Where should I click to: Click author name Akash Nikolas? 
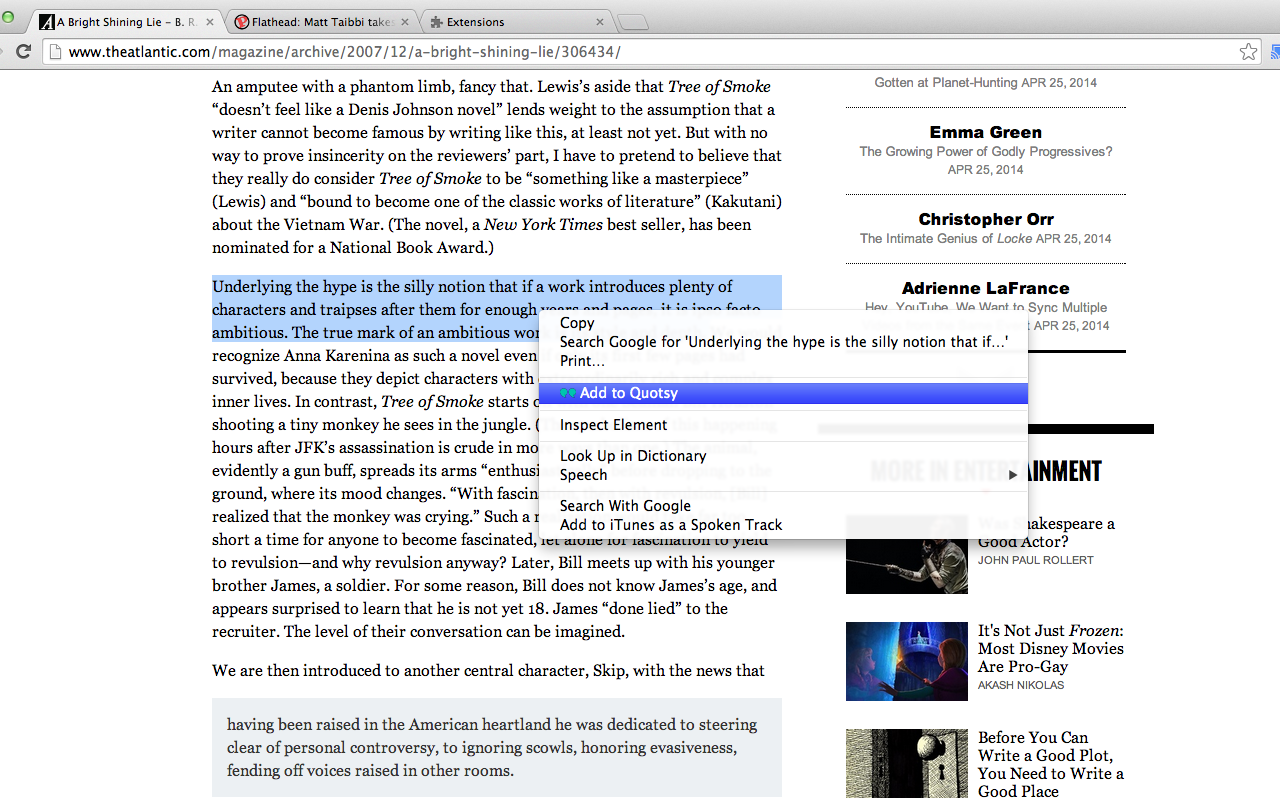tap(1021, 686)
